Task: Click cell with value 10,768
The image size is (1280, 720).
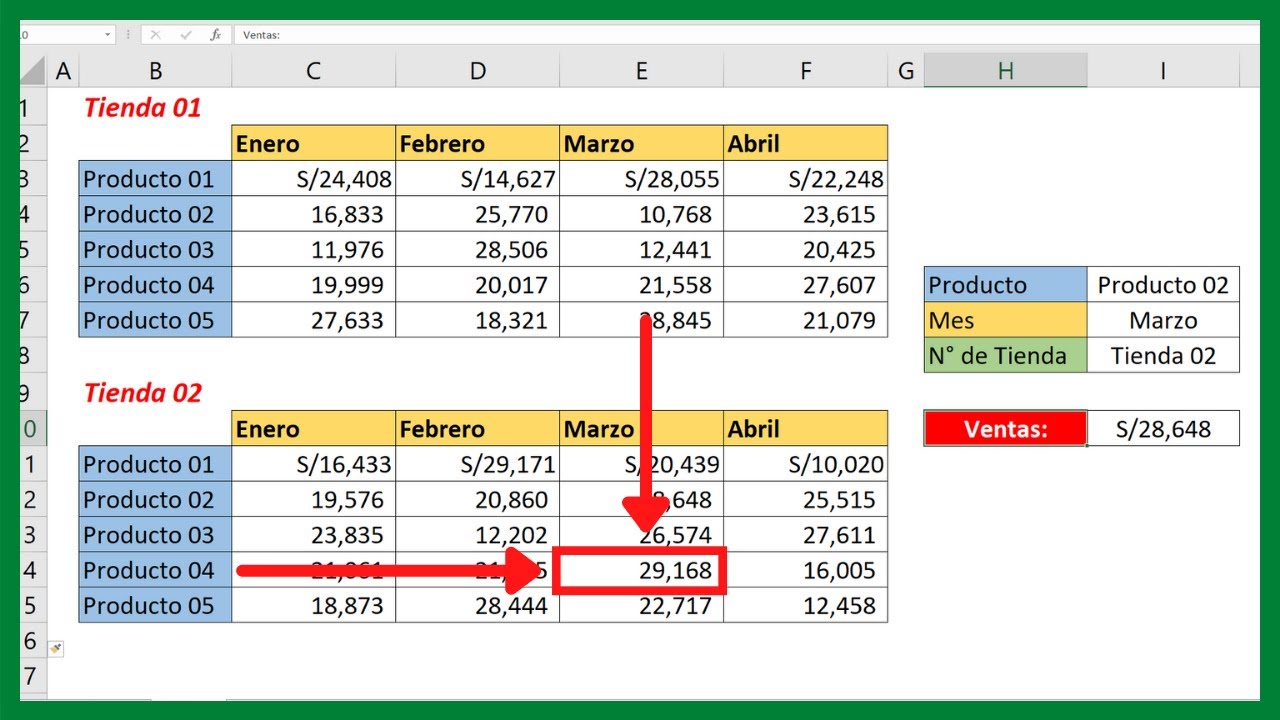Action: tap(641, 214)
